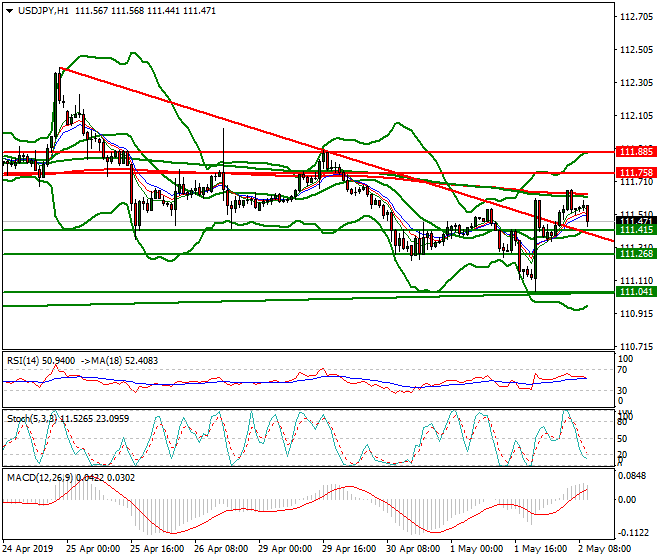
Task: Select the 111.268 green support price label
Action: click(x=636, y=253)
